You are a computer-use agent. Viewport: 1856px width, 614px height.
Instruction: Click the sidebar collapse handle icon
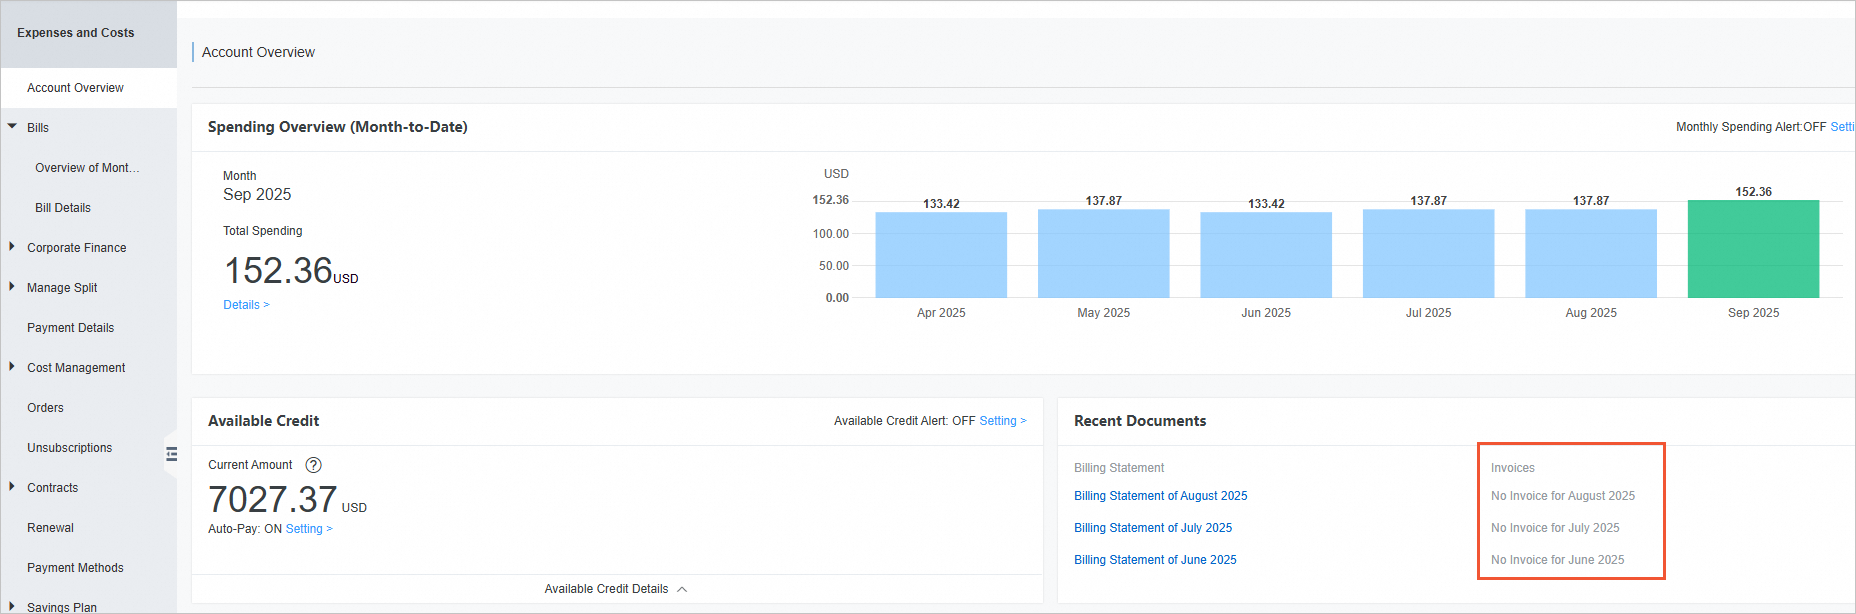pyautogui.click(x=172, y=454)
